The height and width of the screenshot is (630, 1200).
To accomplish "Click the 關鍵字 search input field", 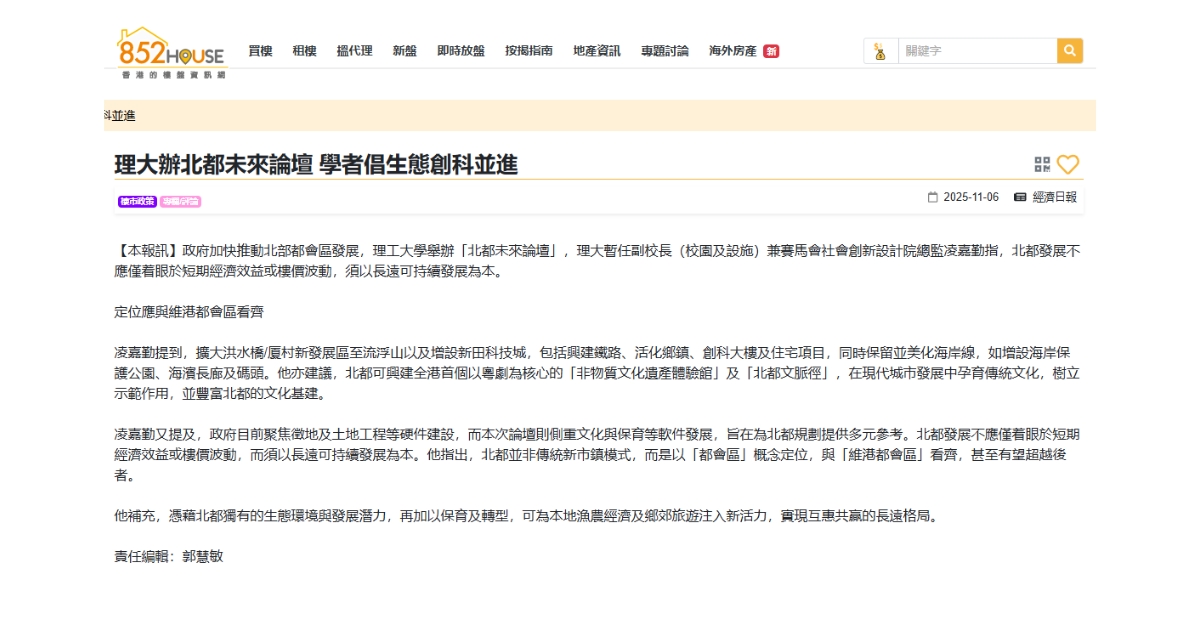I will tap(976, 51).
